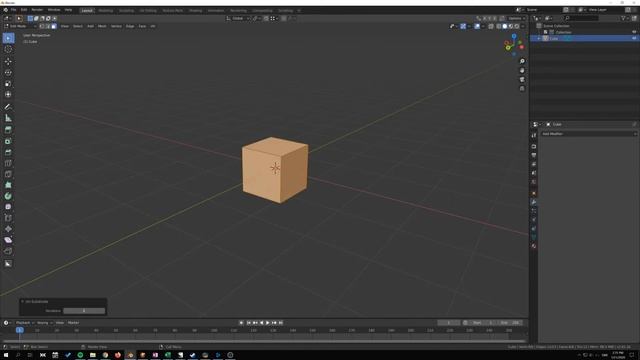Click the navigation axis gizmo

coord(514,44)
